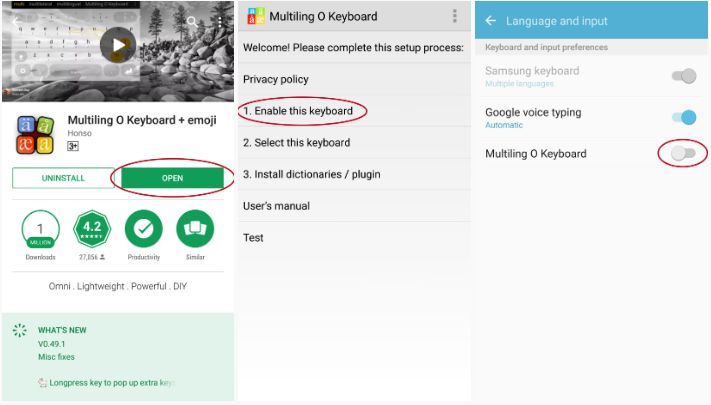Enable the Multiling O Keyboard switch
This screenshot has width=711, height=405.
tap(683, 153)
